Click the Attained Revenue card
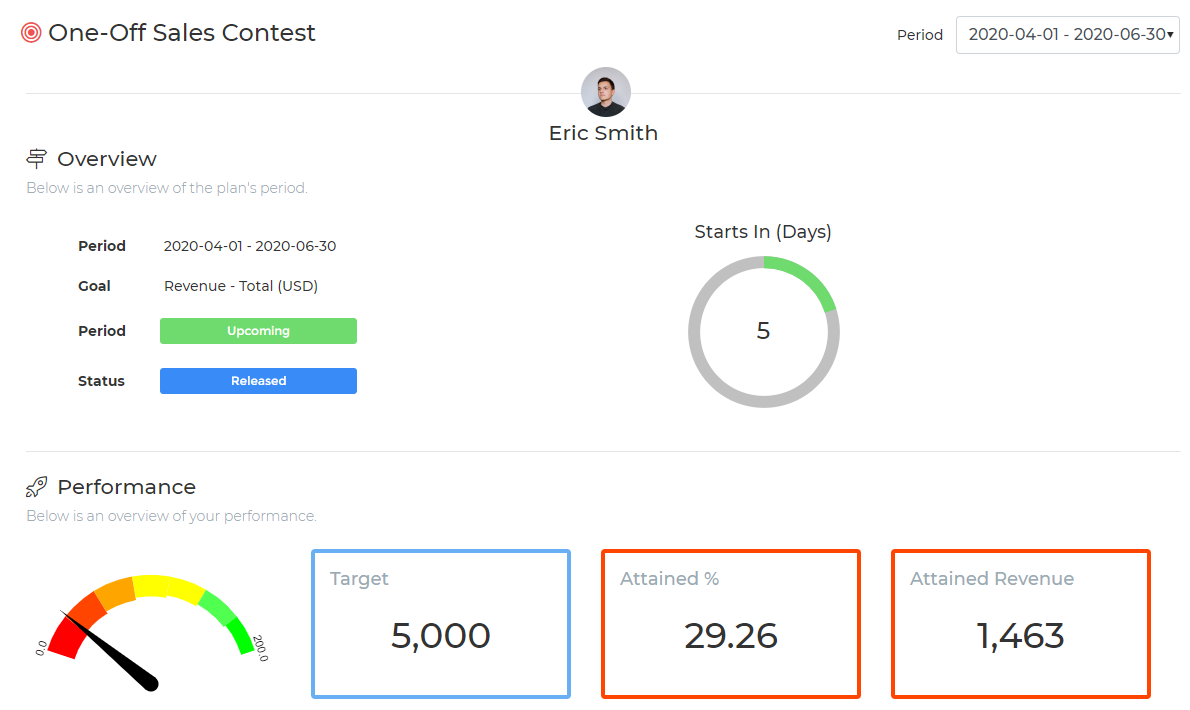 point(1021,623)
